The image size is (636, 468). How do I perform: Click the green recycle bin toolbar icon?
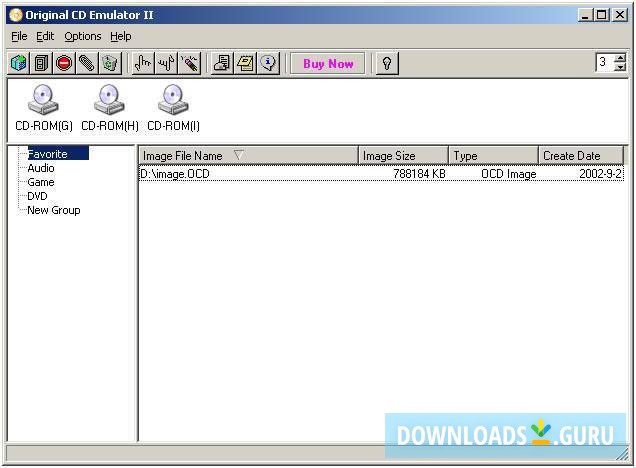click(110, 63)
